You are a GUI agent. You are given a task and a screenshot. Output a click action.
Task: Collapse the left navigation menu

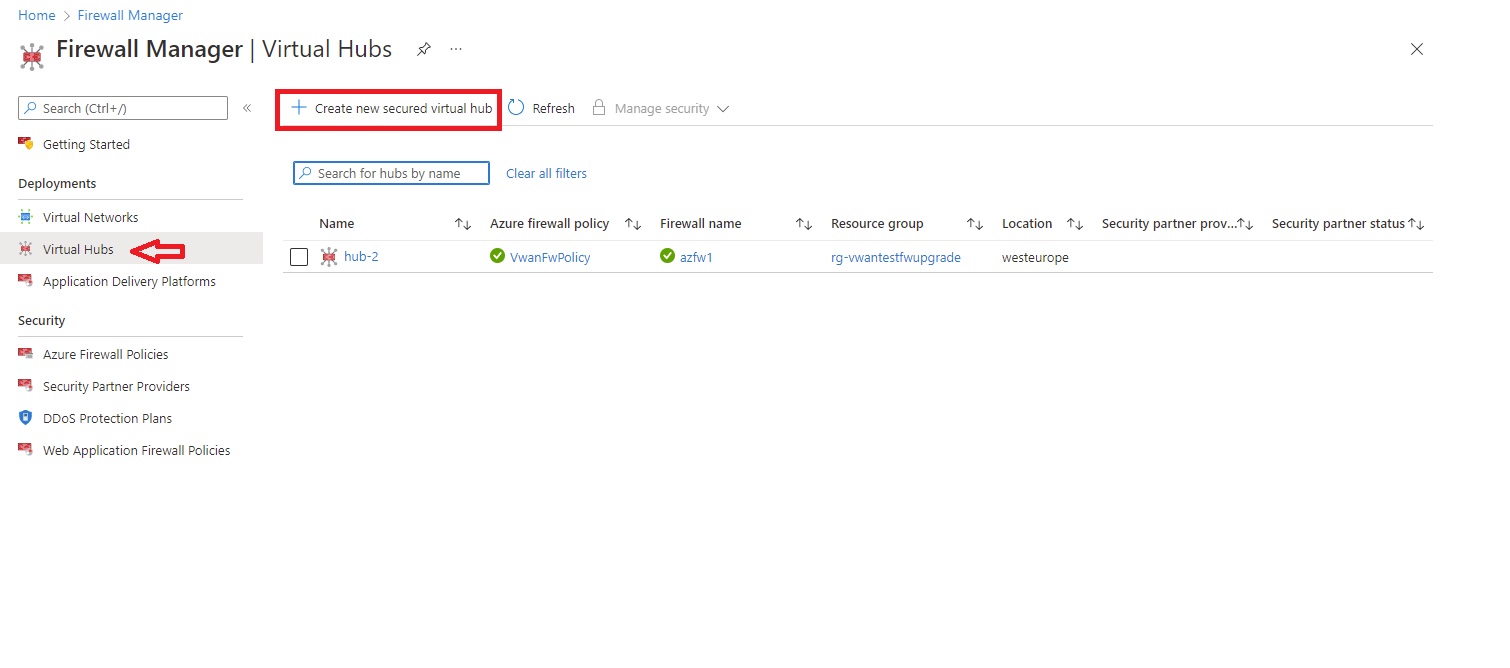tap(247, 108)
